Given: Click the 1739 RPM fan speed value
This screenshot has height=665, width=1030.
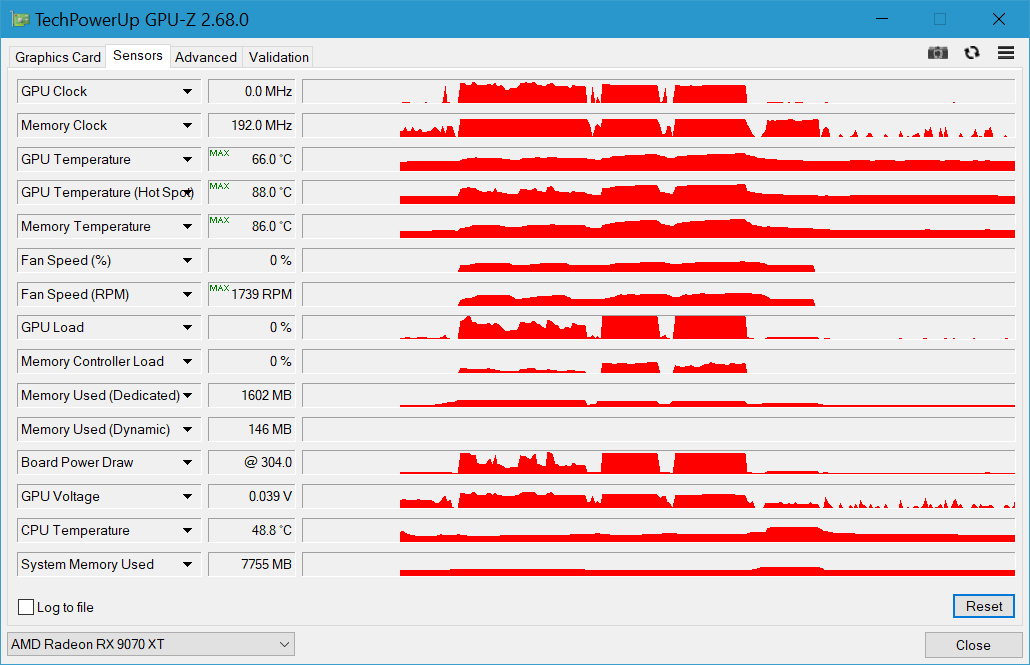Looking at the screenshot, I should (x=252, y=294).
